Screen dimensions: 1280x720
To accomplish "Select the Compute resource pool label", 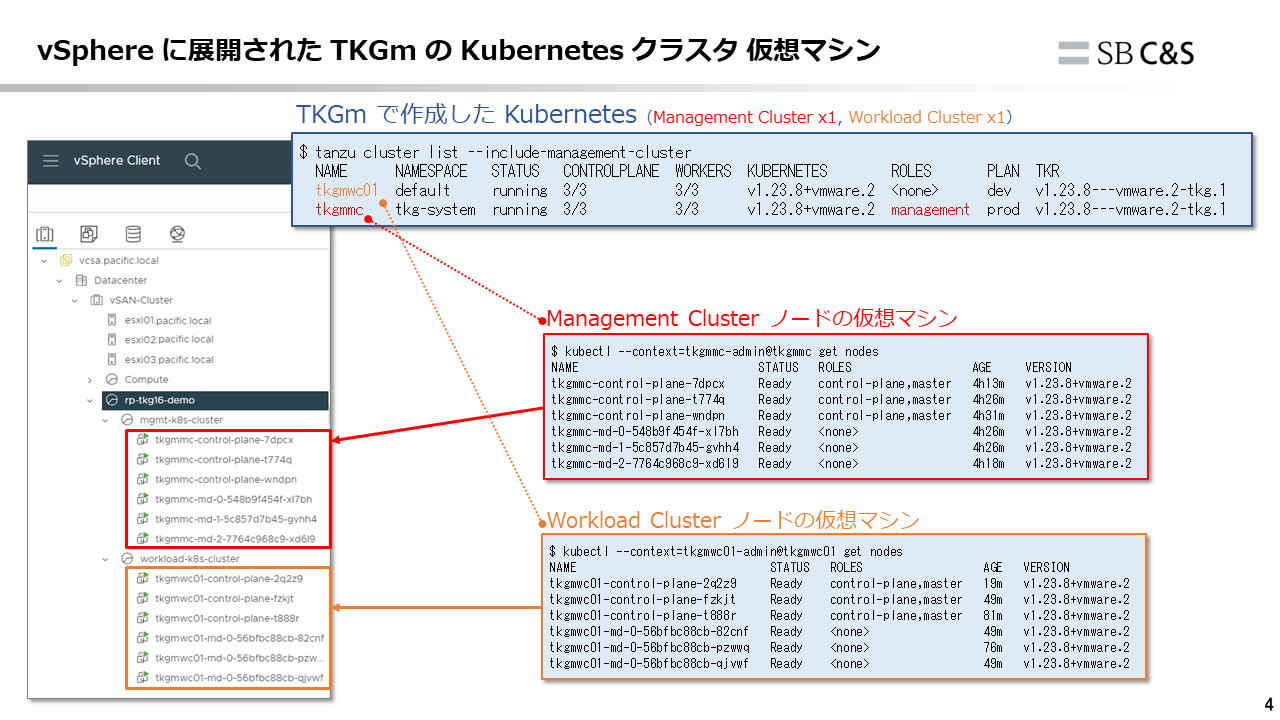I will tap(146, 380).
